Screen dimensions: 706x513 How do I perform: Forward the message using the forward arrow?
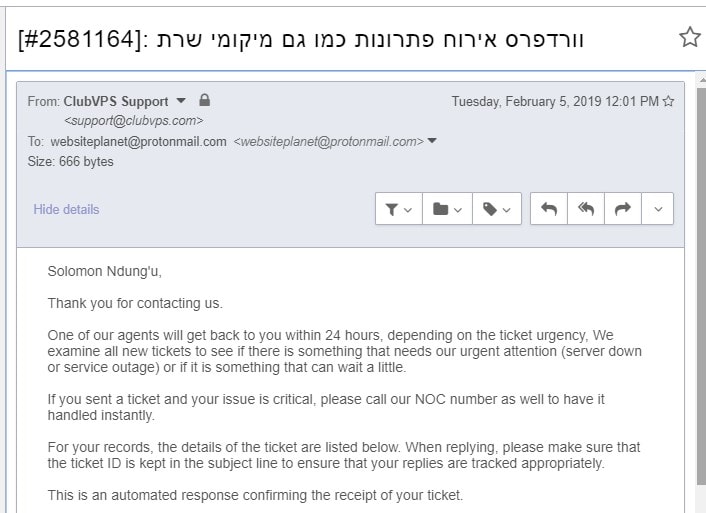click(623, 209)
